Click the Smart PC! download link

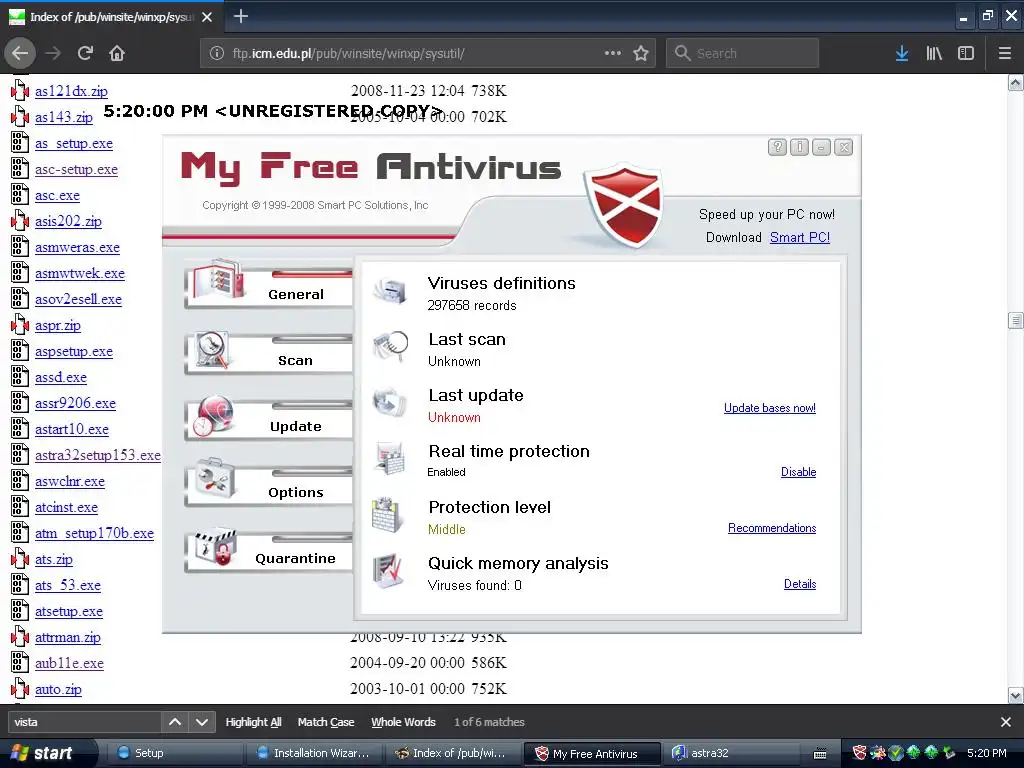[x=799, y=237]
